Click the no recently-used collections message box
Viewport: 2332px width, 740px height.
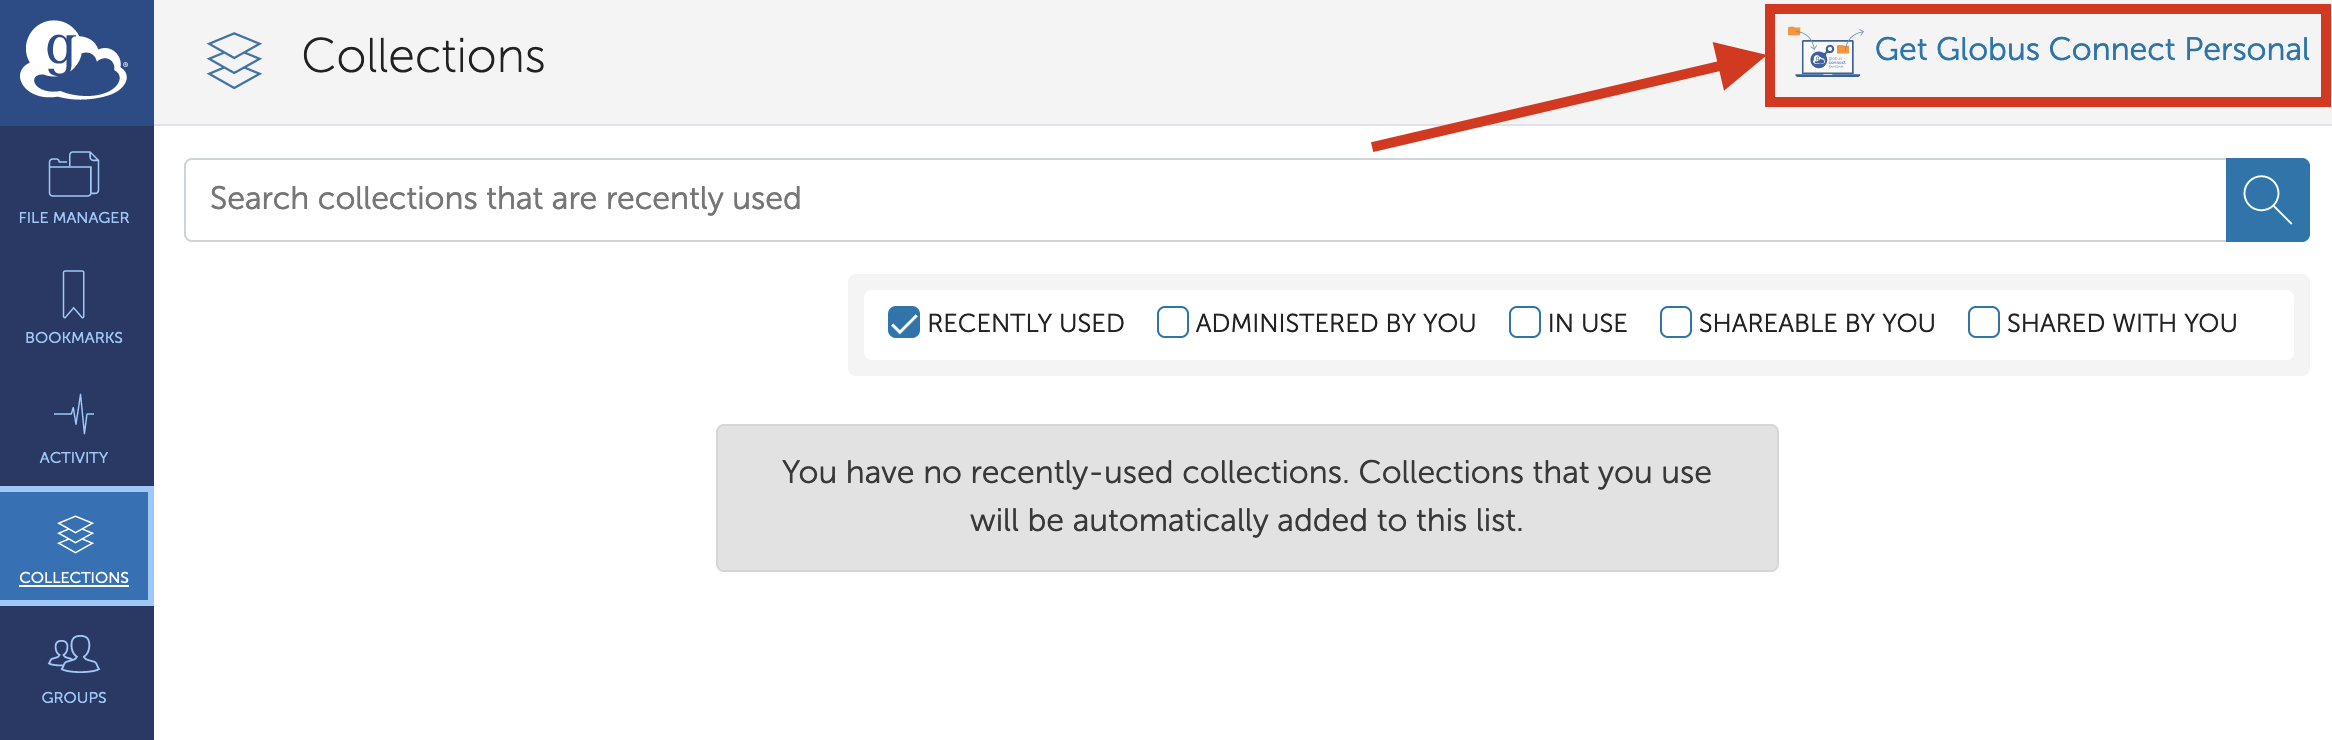coord(1247,498)
